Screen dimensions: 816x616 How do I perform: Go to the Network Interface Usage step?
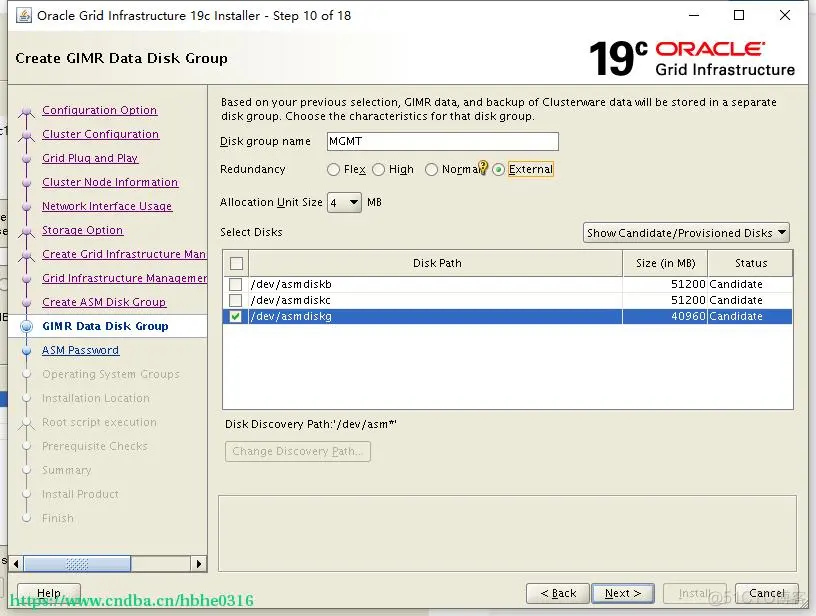click(x=107, y=206)
